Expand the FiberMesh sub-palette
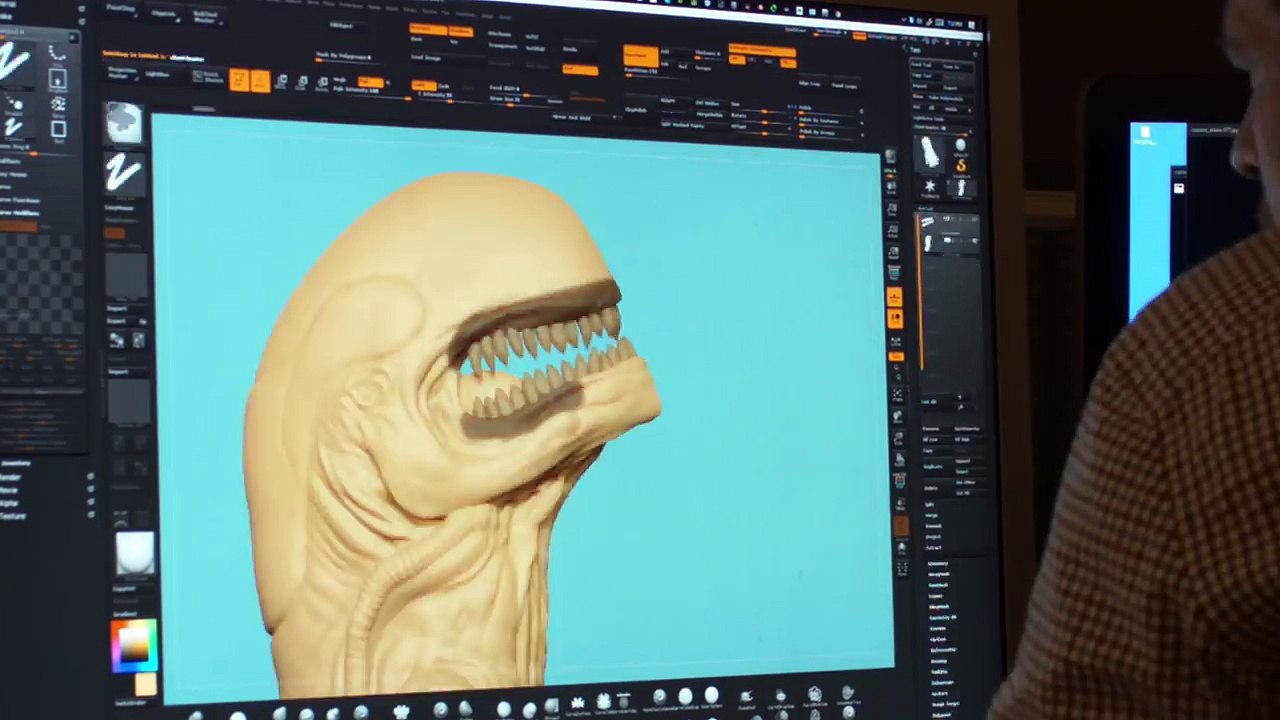 939,607
